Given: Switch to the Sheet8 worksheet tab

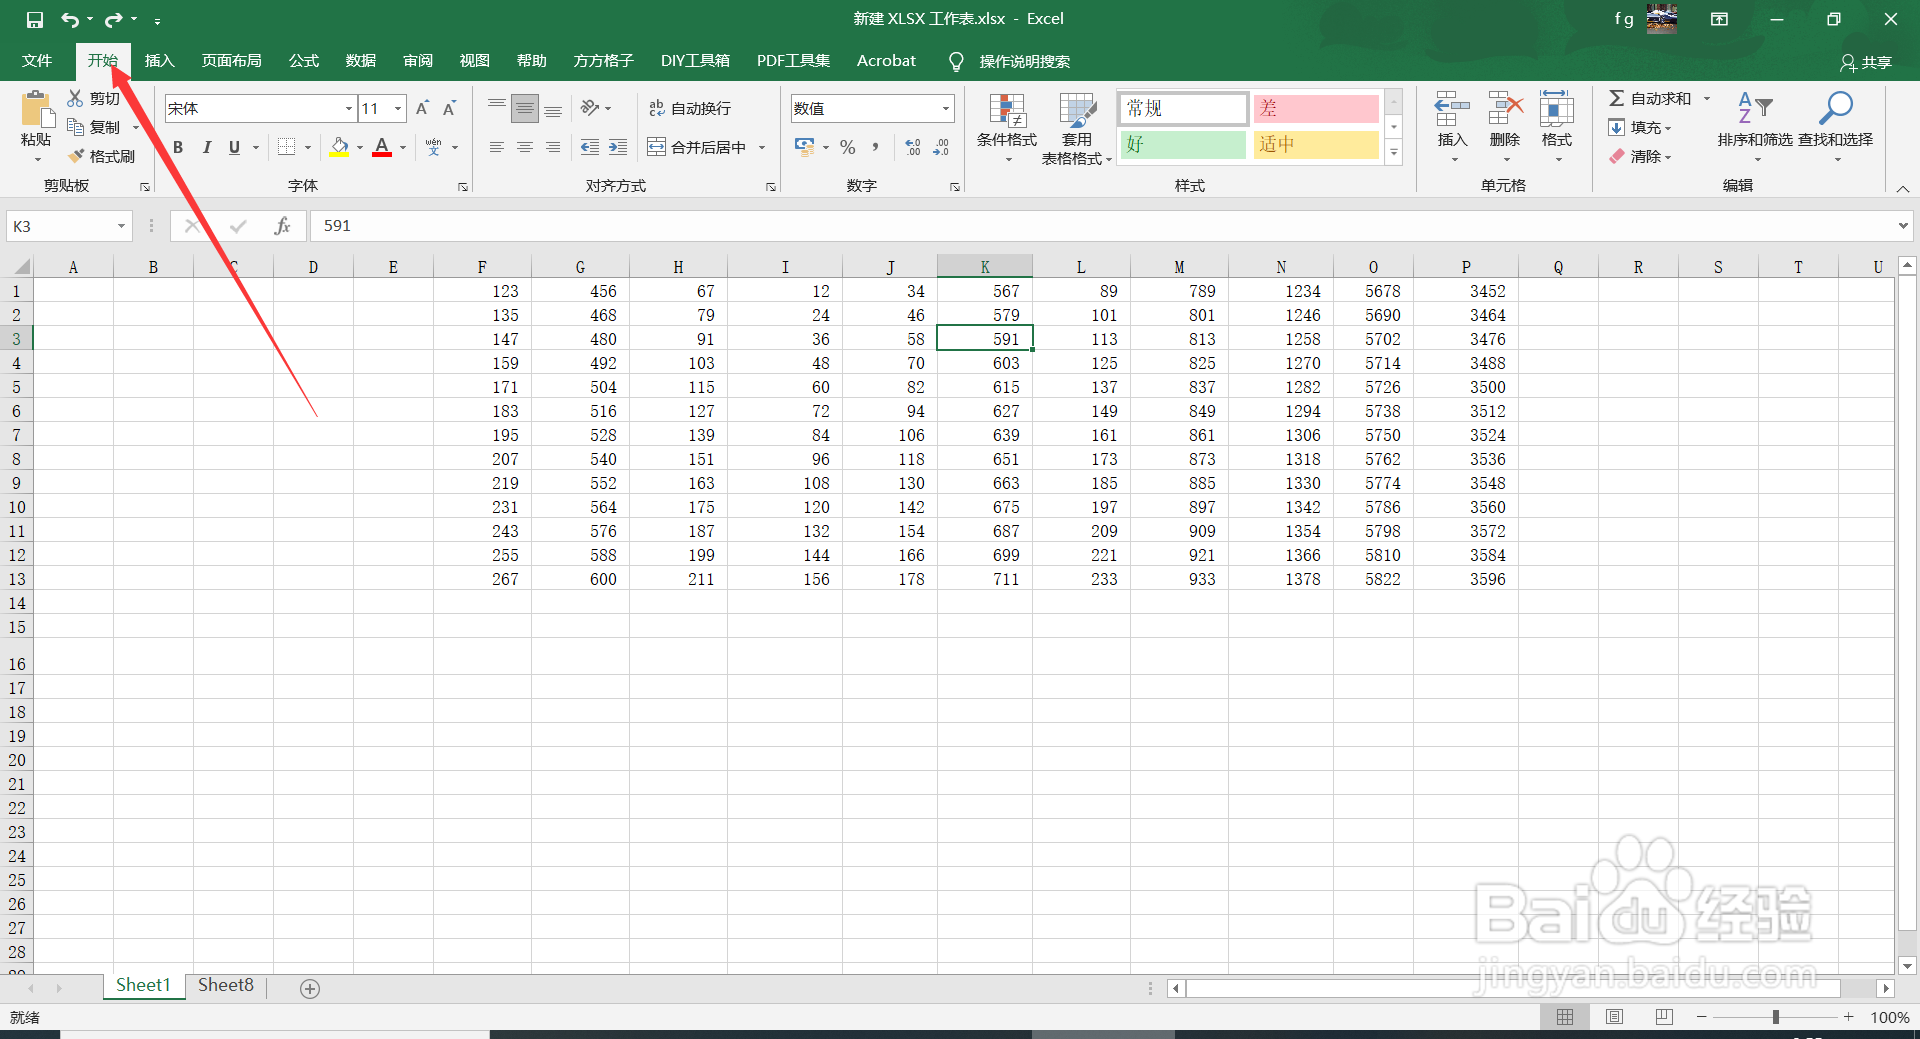Looking at the screenshot, I should tap(225, 985).
